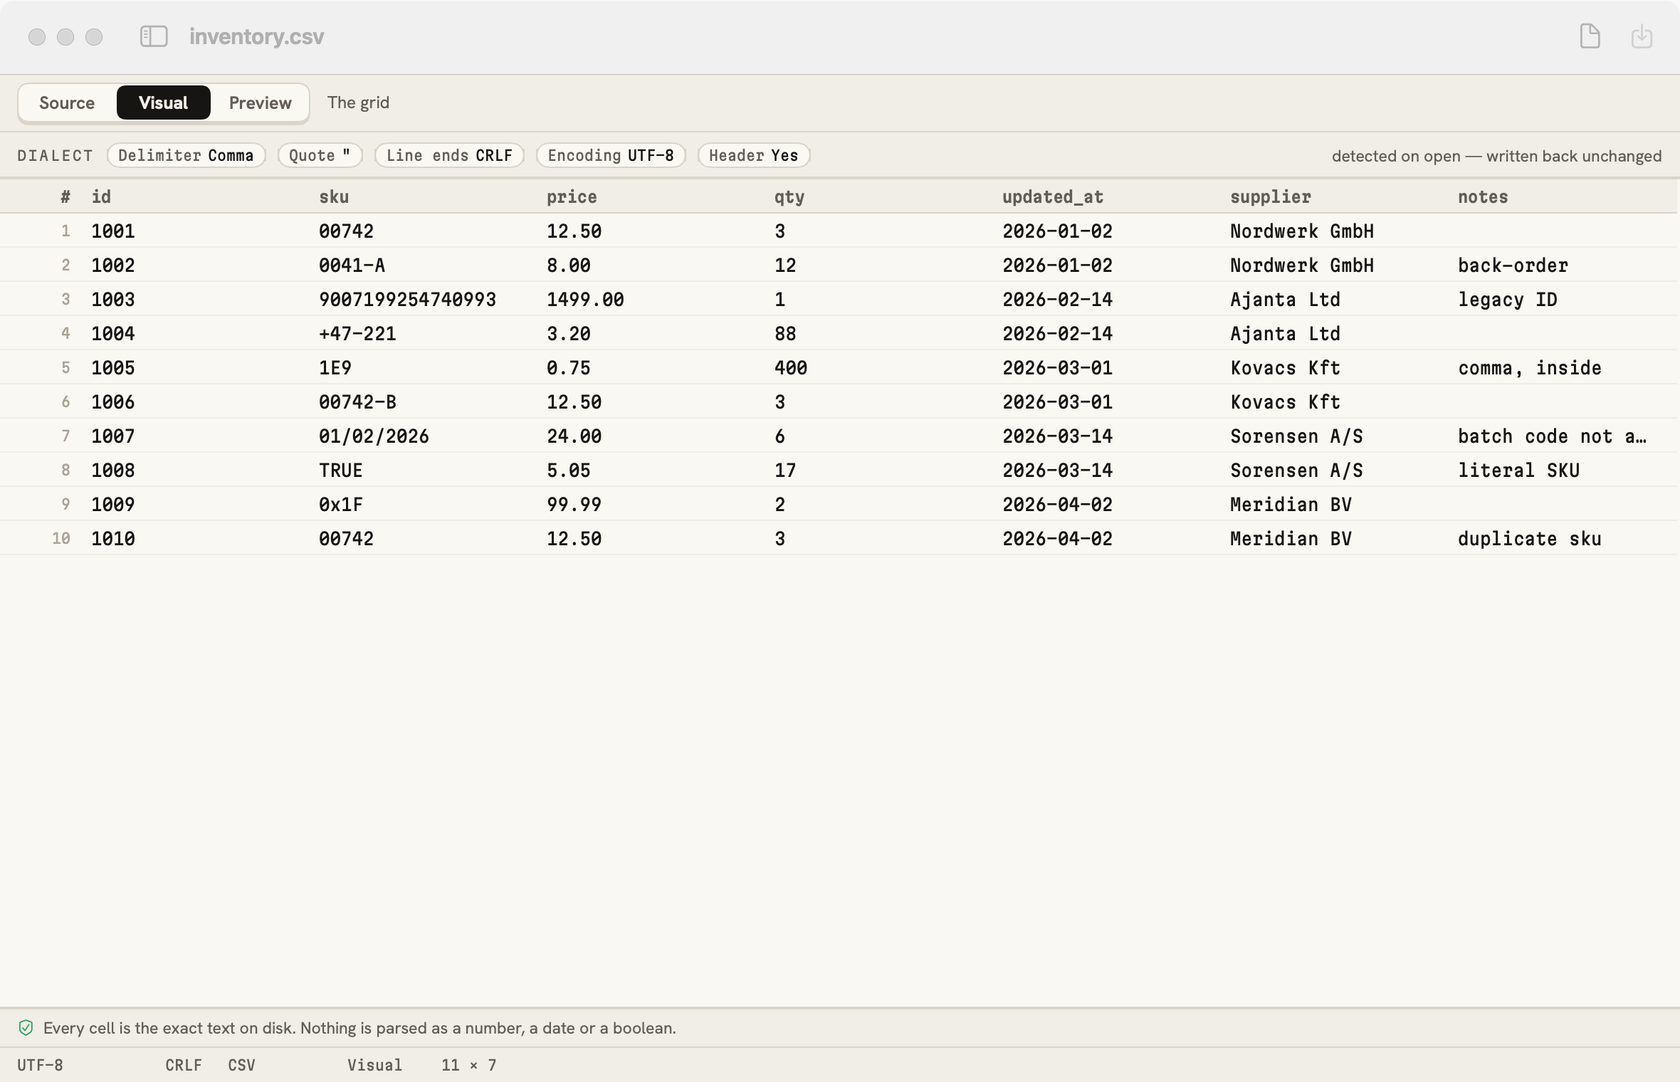The height and width of the screenshot is (1082, 1680).
Task: Click the sku column header
Action: pos(334,197)
